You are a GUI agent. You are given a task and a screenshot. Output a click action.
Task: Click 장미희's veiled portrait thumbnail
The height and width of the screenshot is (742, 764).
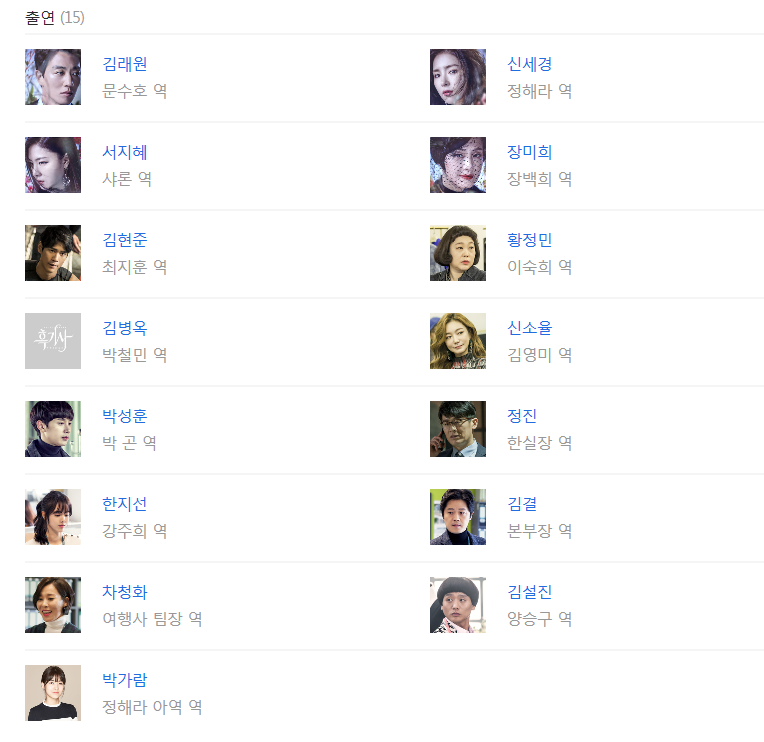(x=458, y=165)
